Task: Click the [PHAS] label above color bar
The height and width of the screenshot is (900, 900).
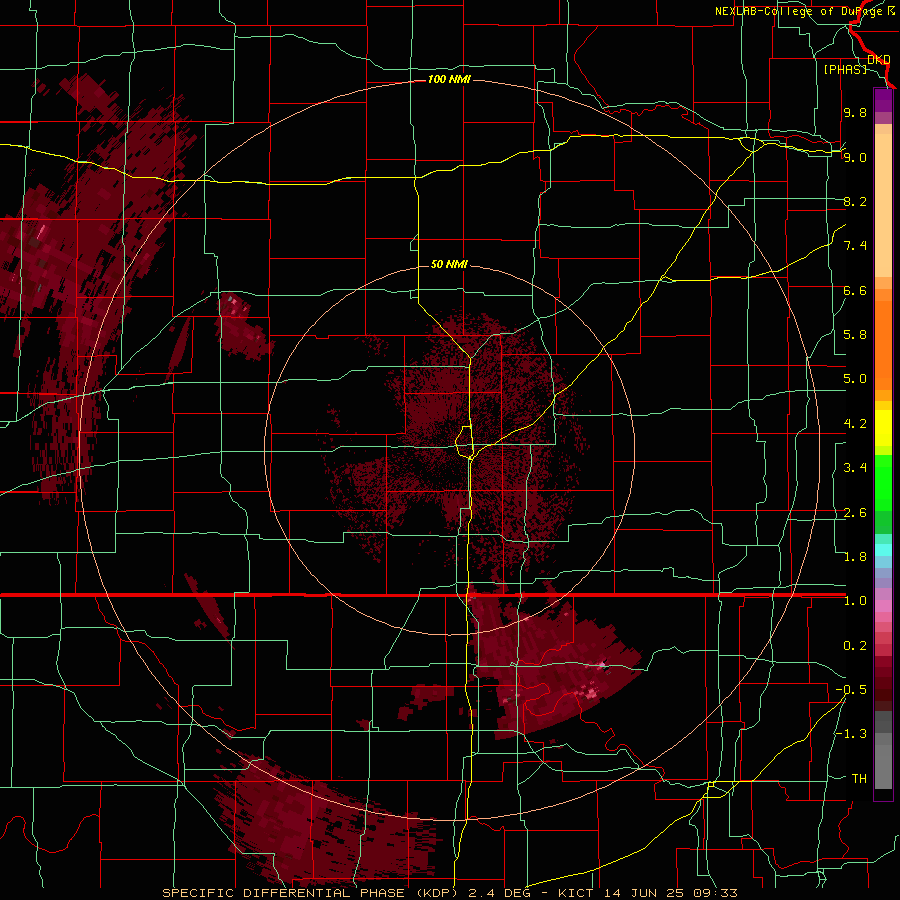Action: [x=845, y=69]
